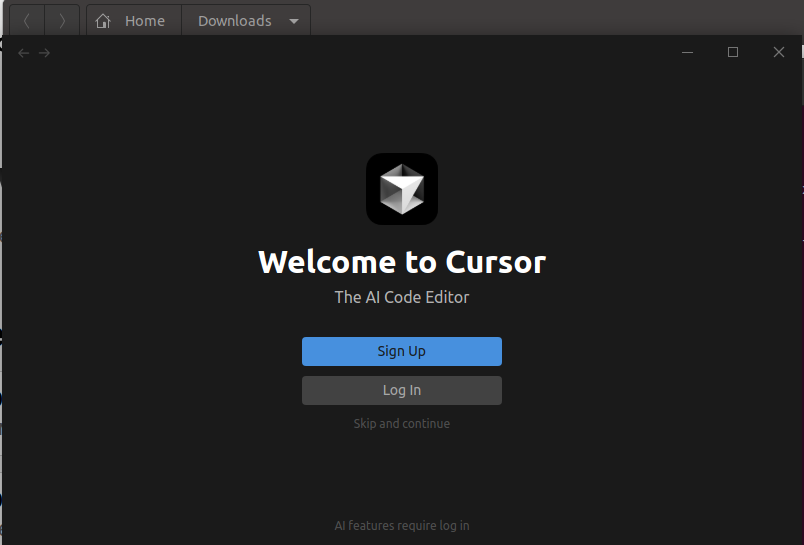Click file manager's back chevron
The height and width of the screenshot is (545, 804).
(27, 21)
